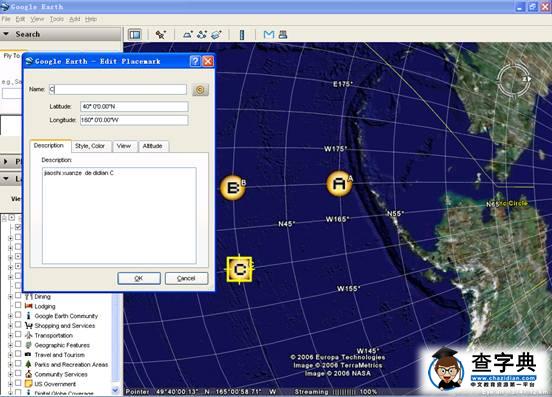
Task: Expand the Geographic Features tree node
Action: pyautogui.click(x=10, y=345)
